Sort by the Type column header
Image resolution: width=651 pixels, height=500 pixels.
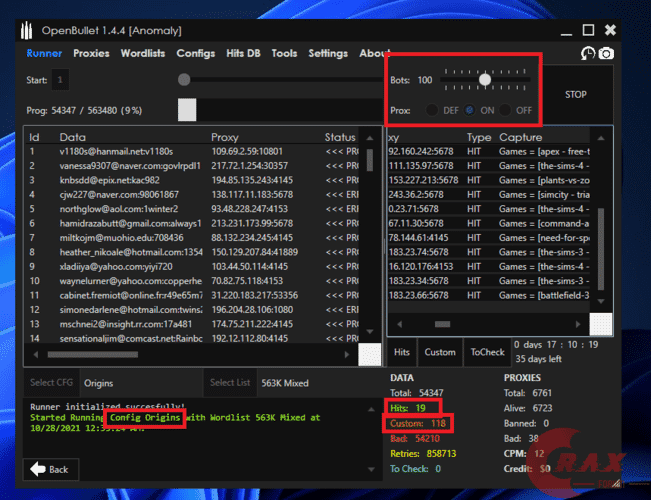point(479,137)
